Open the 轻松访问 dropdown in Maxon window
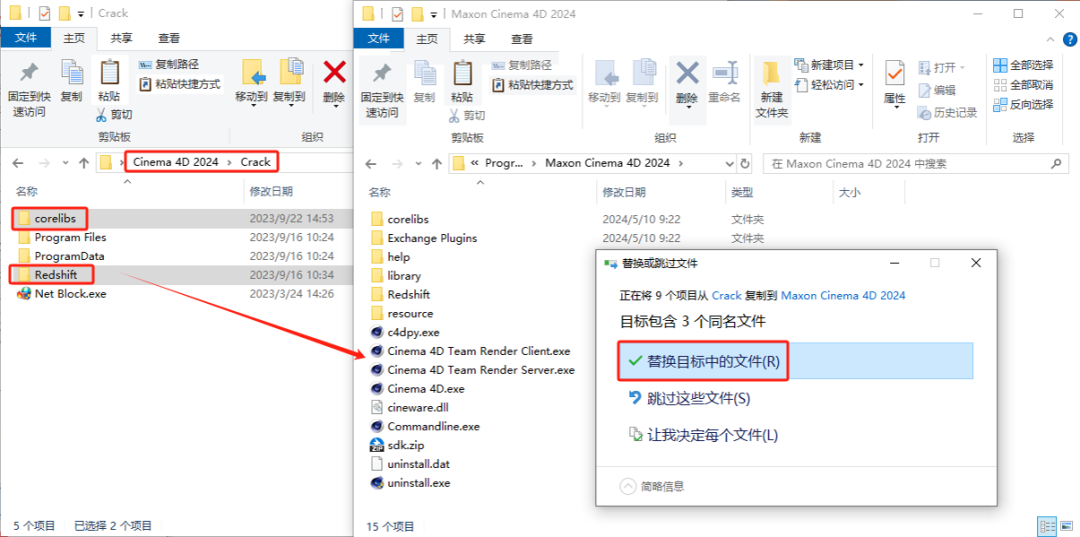This screenshot has width=1080, height=537. pos(860,85)
